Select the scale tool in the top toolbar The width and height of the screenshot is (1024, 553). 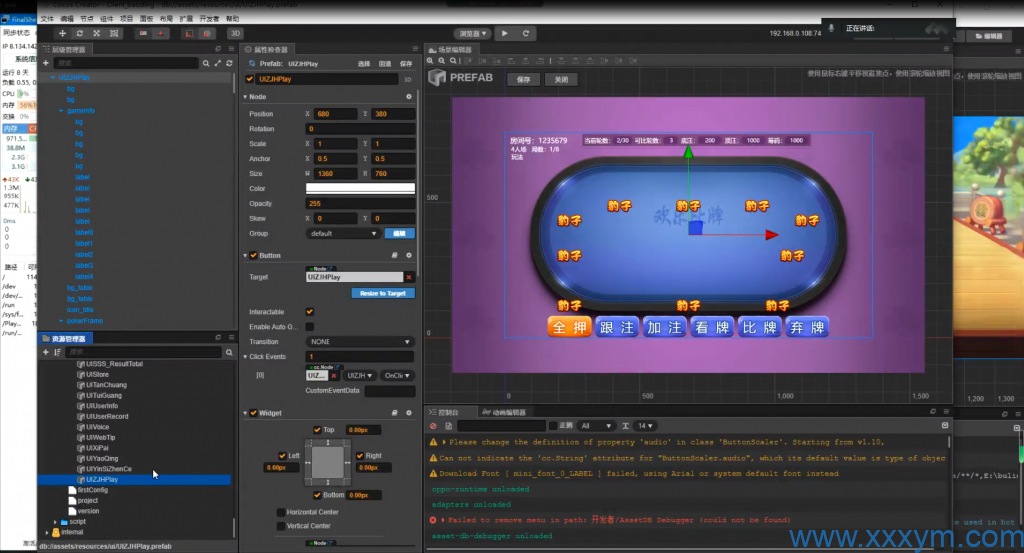point(97,33)
